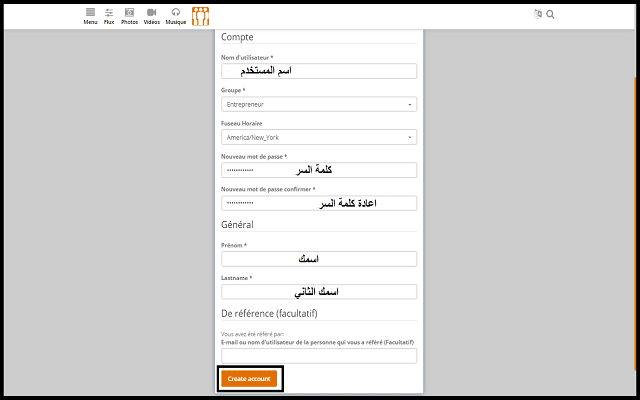Click the orange site logo

(x=200, y=16)
